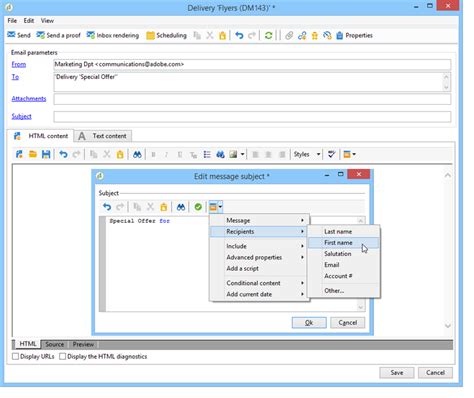Enable the Display URLs checkbox

tap(15, 356)
